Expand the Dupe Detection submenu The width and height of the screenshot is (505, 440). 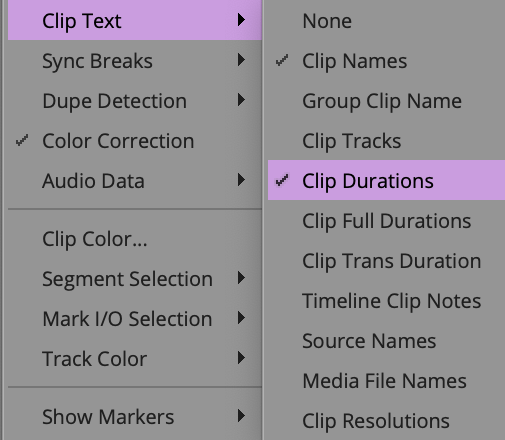pyautogui.click(x=135, y=100)
